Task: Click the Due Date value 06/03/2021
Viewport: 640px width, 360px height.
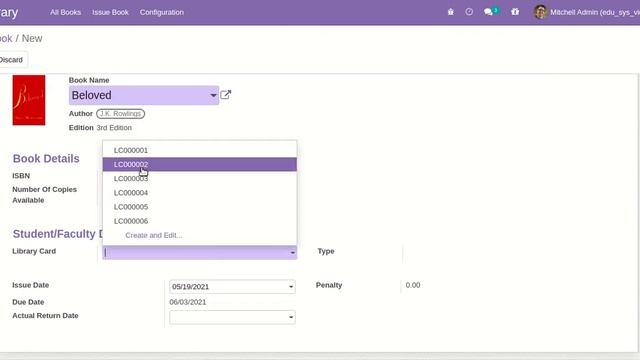Action: pyautogui.click(x=188, y=302)
